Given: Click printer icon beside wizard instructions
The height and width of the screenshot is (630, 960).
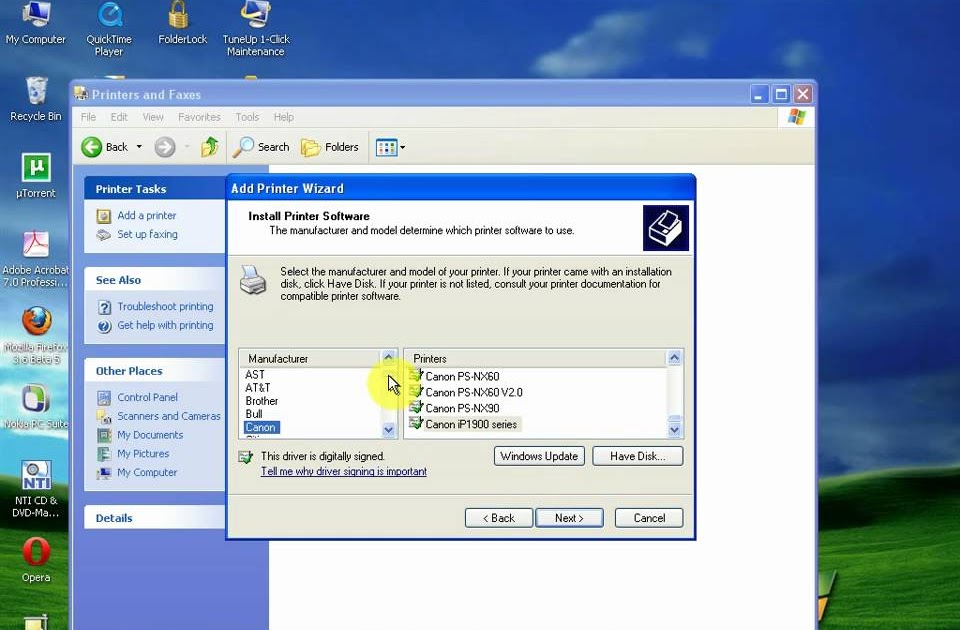Looking at the screenshot, I should (x=252, y=280).
